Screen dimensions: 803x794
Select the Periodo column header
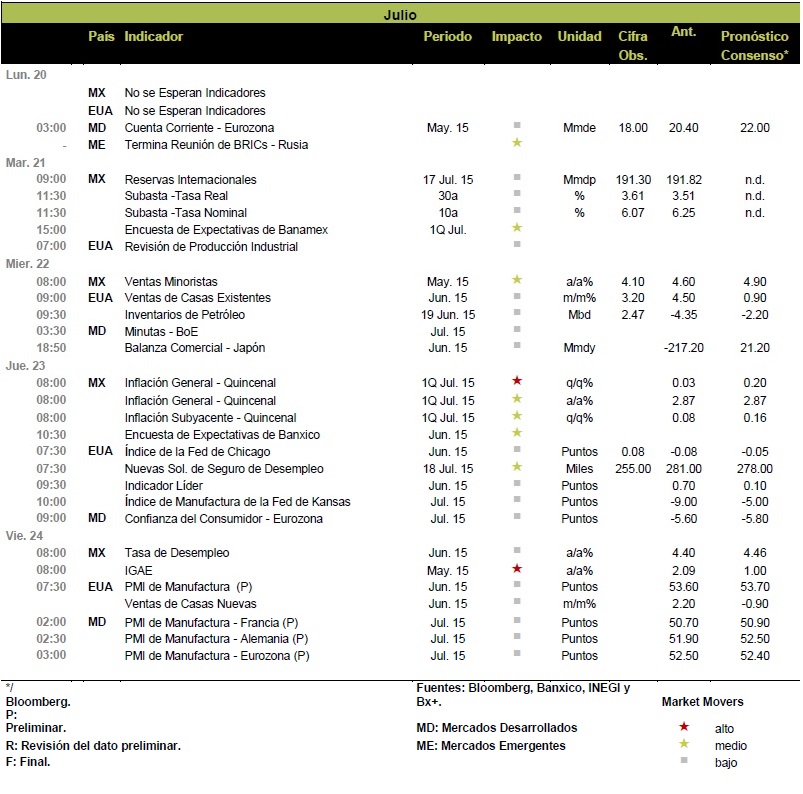448,36
